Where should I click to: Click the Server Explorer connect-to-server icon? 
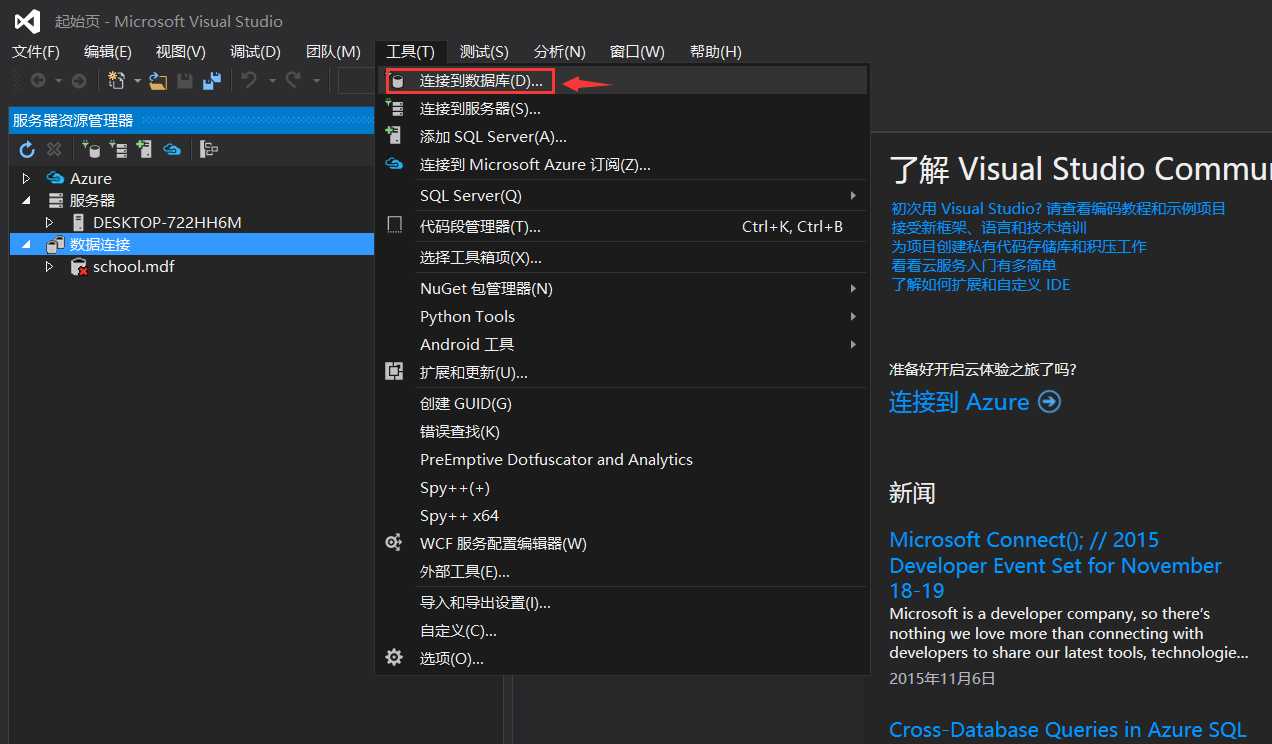pos(118,149)
